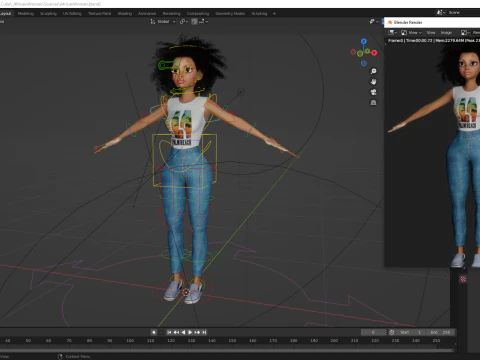Screen dimensions: 480x360
Task: Click the red X axis on navigation gizmo
Action: (374, 53)
